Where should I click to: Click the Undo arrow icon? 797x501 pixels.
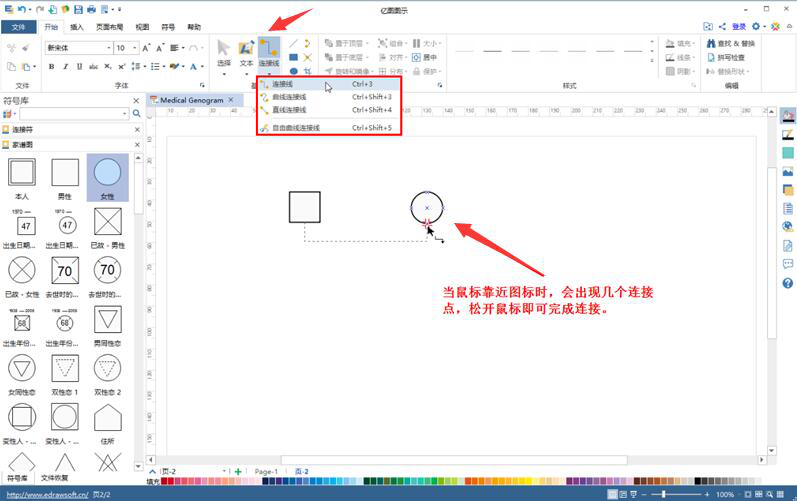click(21, 9)
